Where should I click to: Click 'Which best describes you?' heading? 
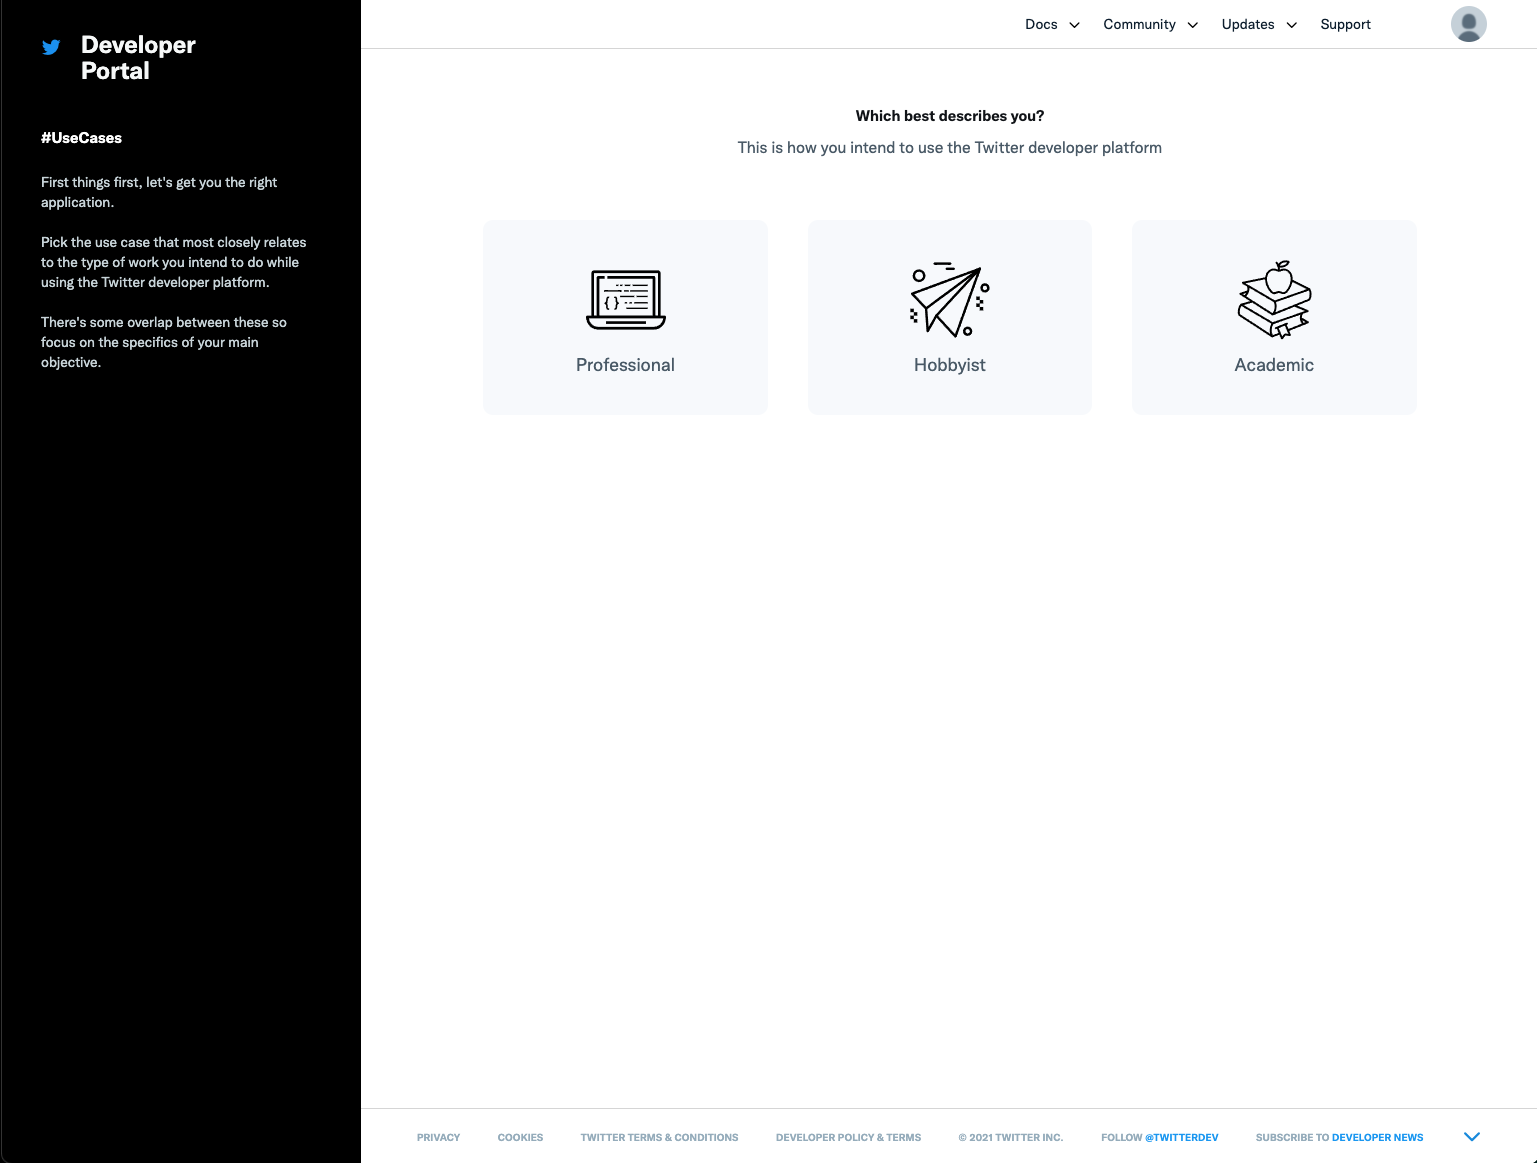pos(949,116)
